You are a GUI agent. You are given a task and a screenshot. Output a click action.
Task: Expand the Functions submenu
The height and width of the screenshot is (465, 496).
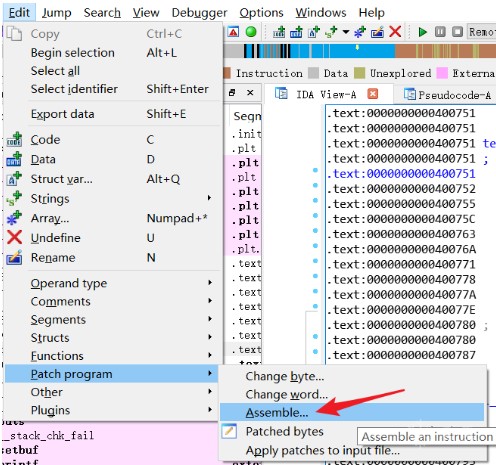(x=113, y=356)
